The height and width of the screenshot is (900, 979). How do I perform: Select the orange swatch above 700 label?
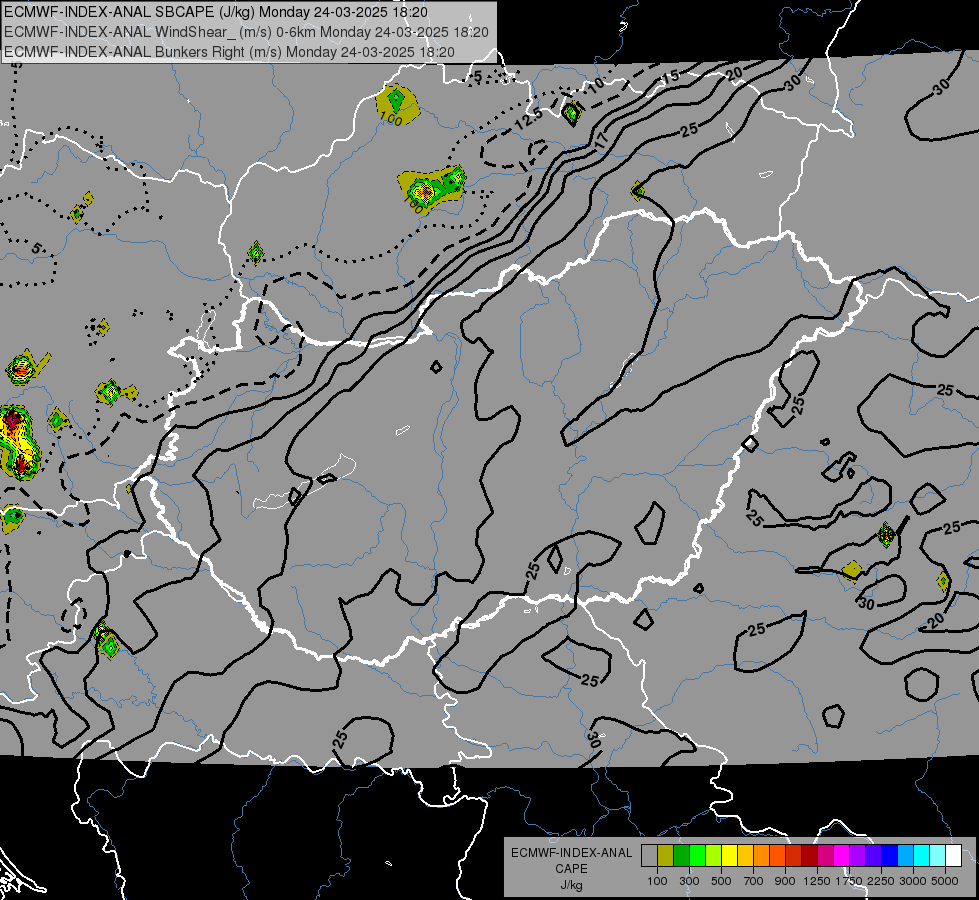[x=762, y=856]
